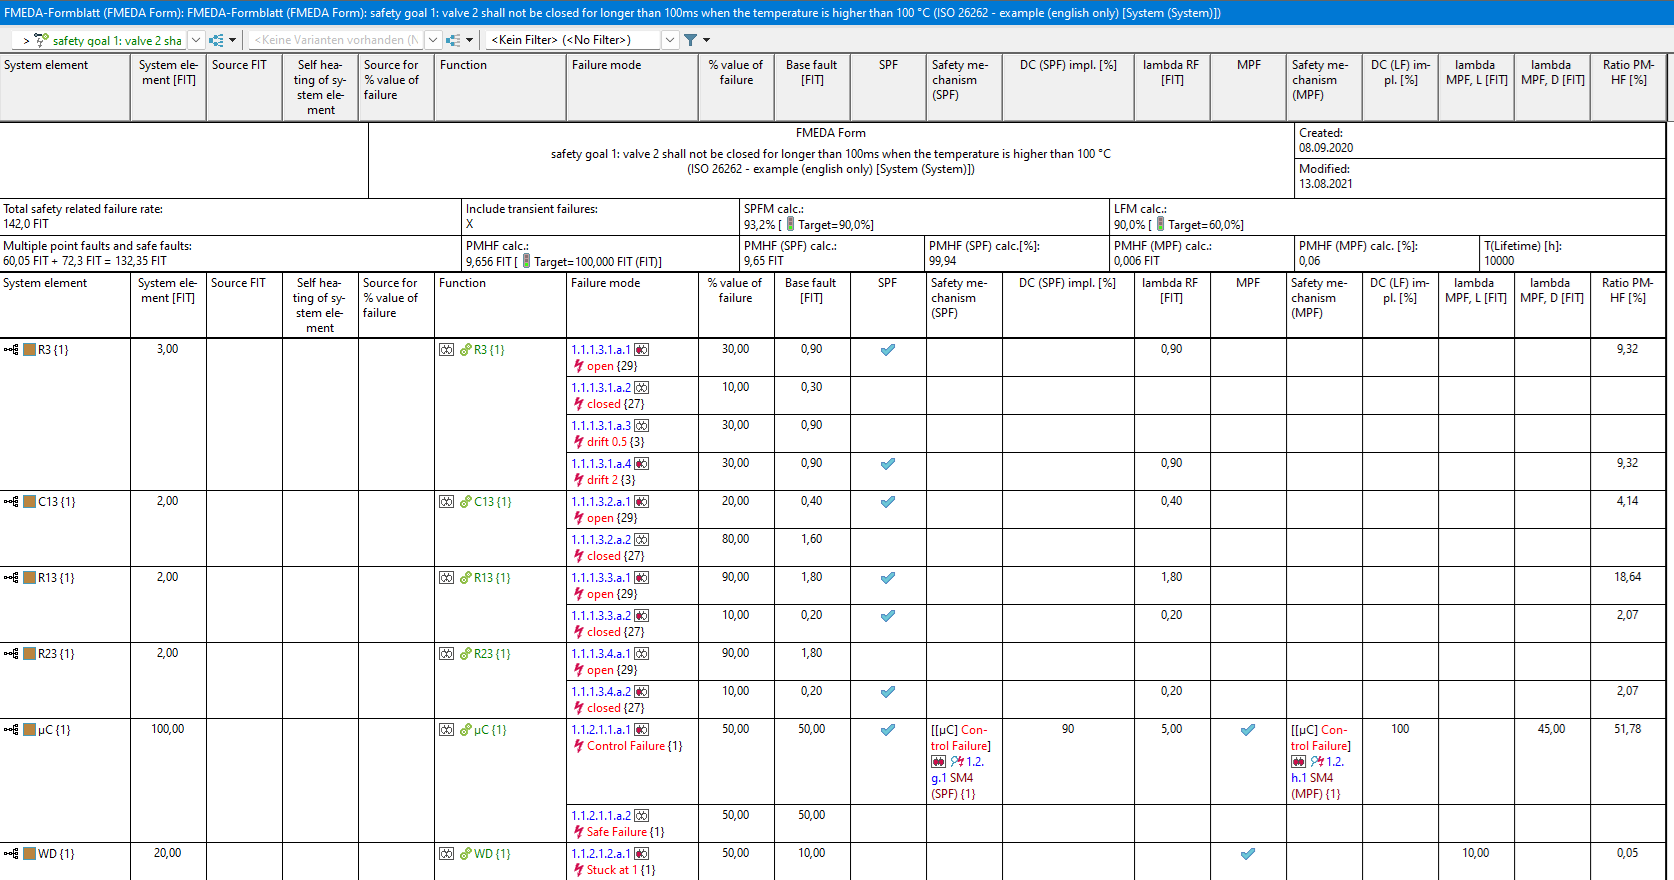Click the function box icon left of R3 function

[x=446, y=350]
